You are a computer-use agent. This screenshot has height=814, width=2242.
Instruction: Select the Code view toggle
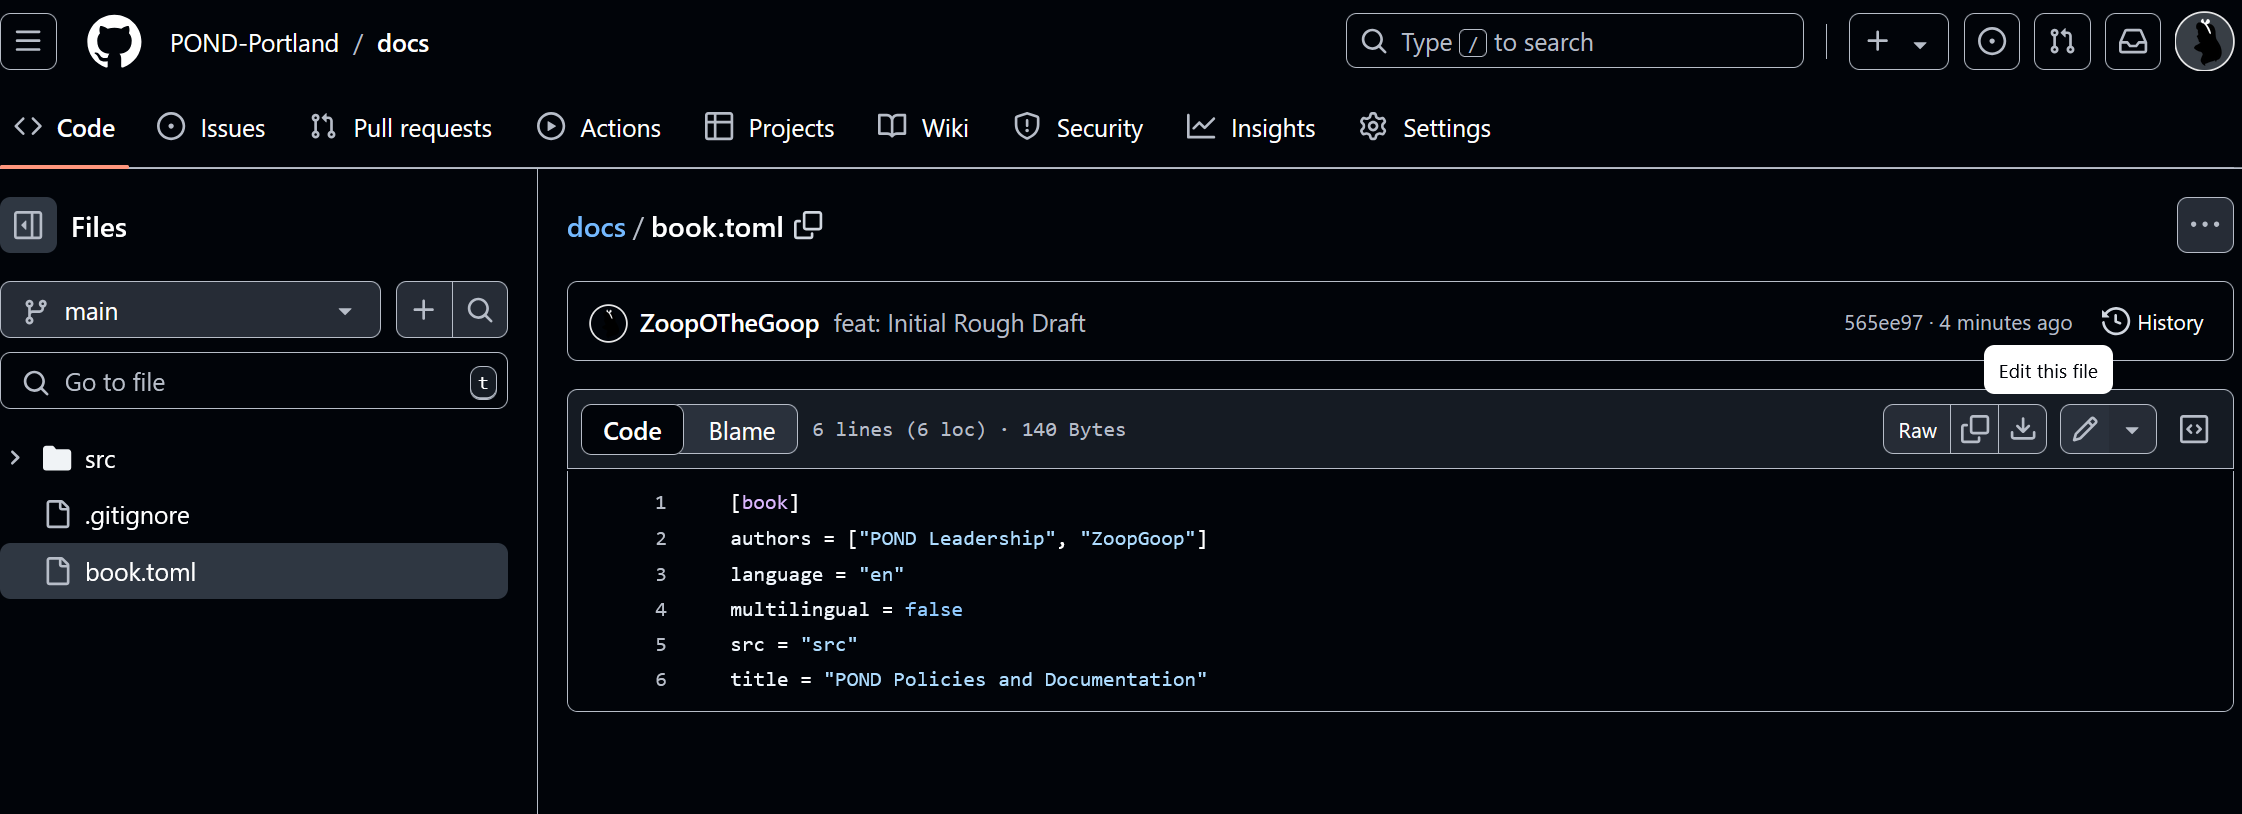point(632,430)
